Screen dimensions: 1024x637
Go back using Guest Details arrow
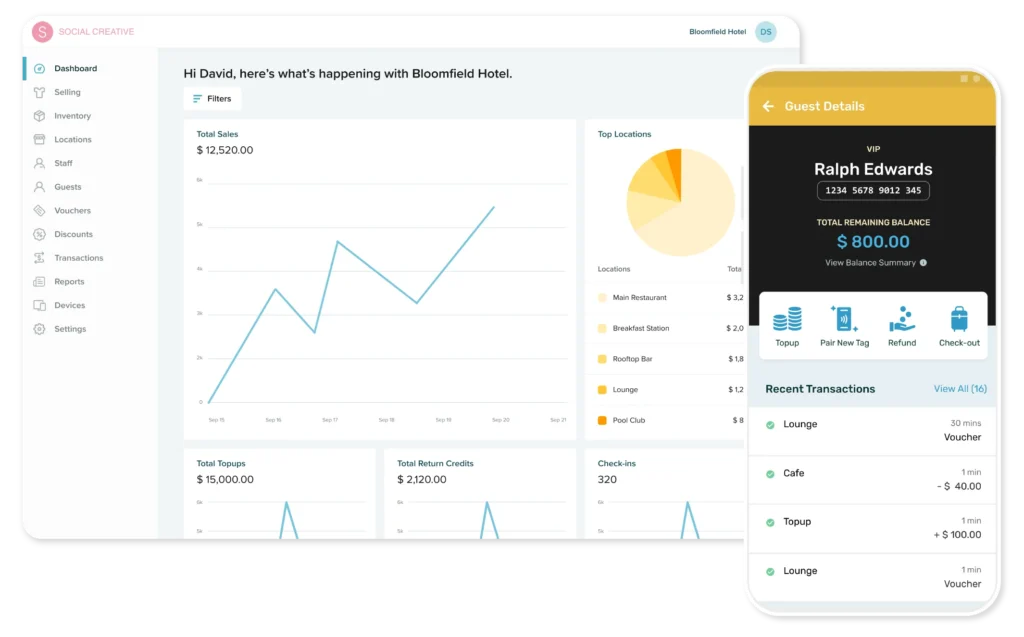(768, 106)
